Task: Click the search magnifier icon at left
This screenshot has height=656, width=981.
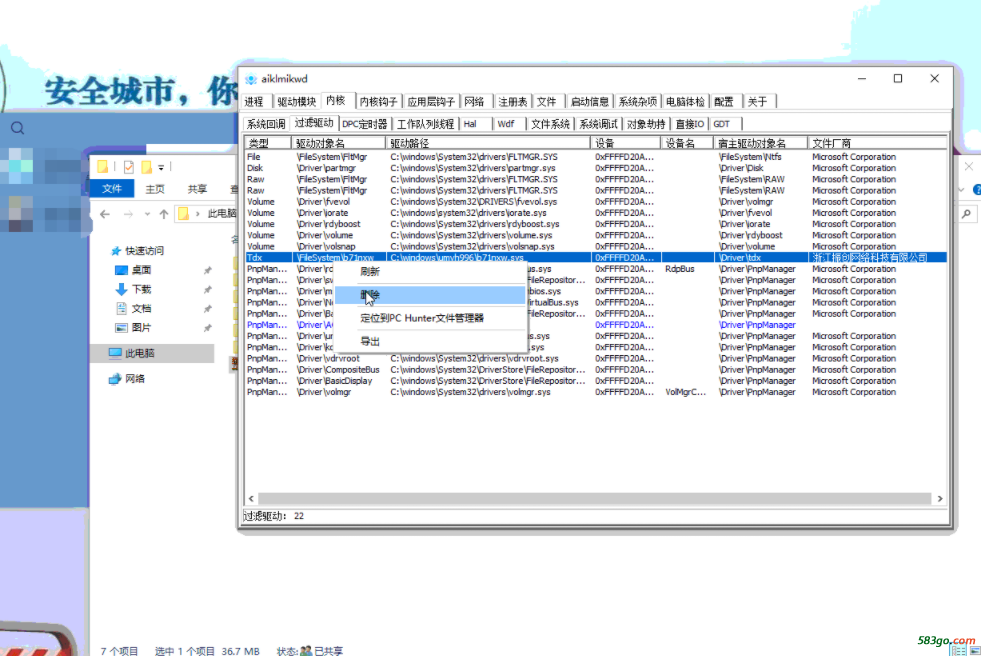Action: click(17, 128)
